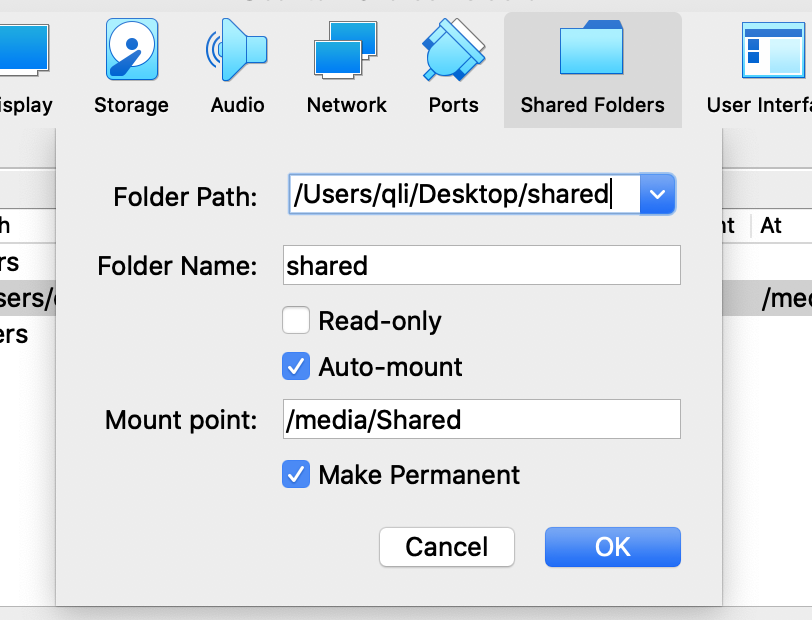
Task: Focus the Folder Path text box
Action: 462,194
